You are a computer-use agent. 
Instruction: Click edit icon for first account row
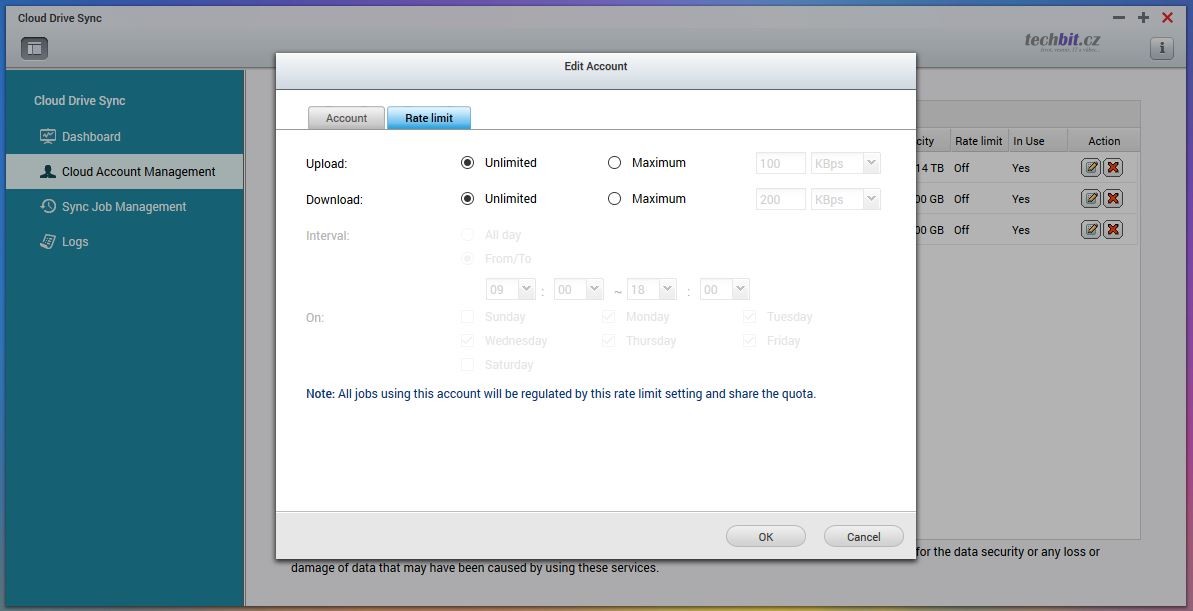1091,168
